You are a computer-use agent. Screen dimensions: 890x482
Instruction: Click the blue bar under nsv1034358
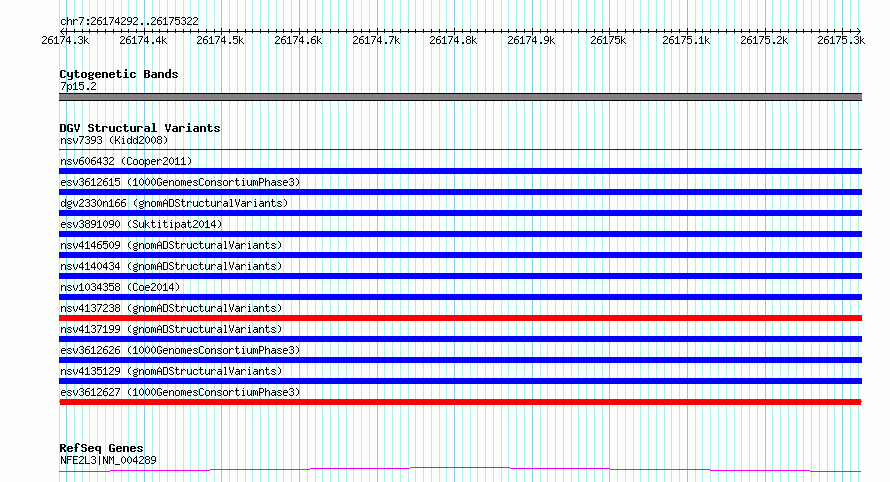tap(460, 297)
